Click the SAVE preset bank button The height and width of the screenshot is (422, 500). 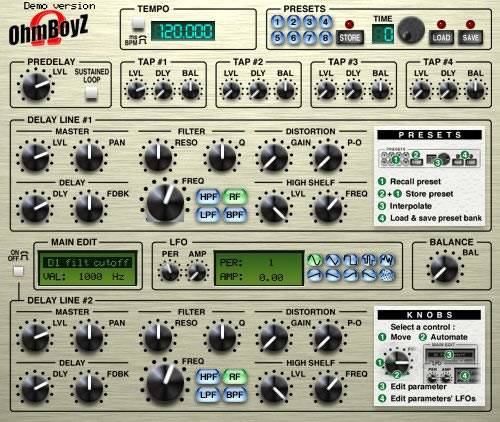click(x=471, y=38)
